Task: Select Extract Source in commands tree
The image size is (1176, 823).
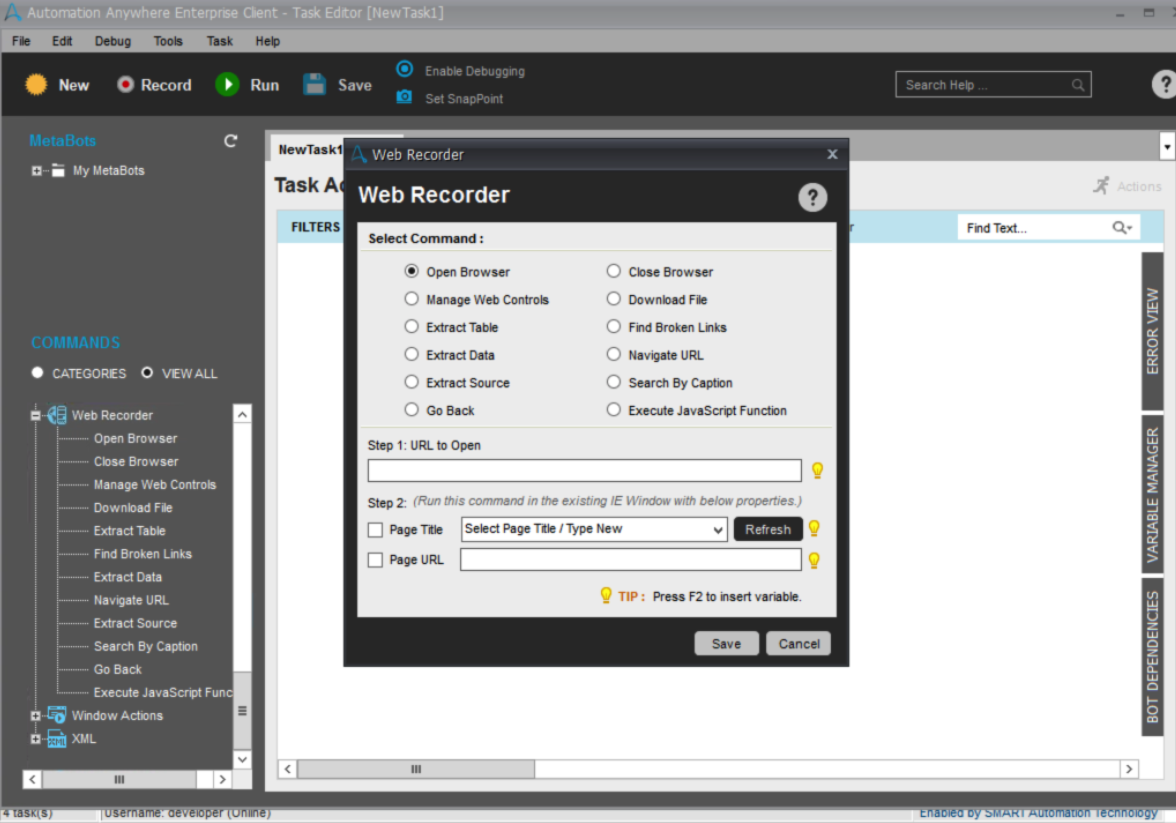Action: (135, 623)
